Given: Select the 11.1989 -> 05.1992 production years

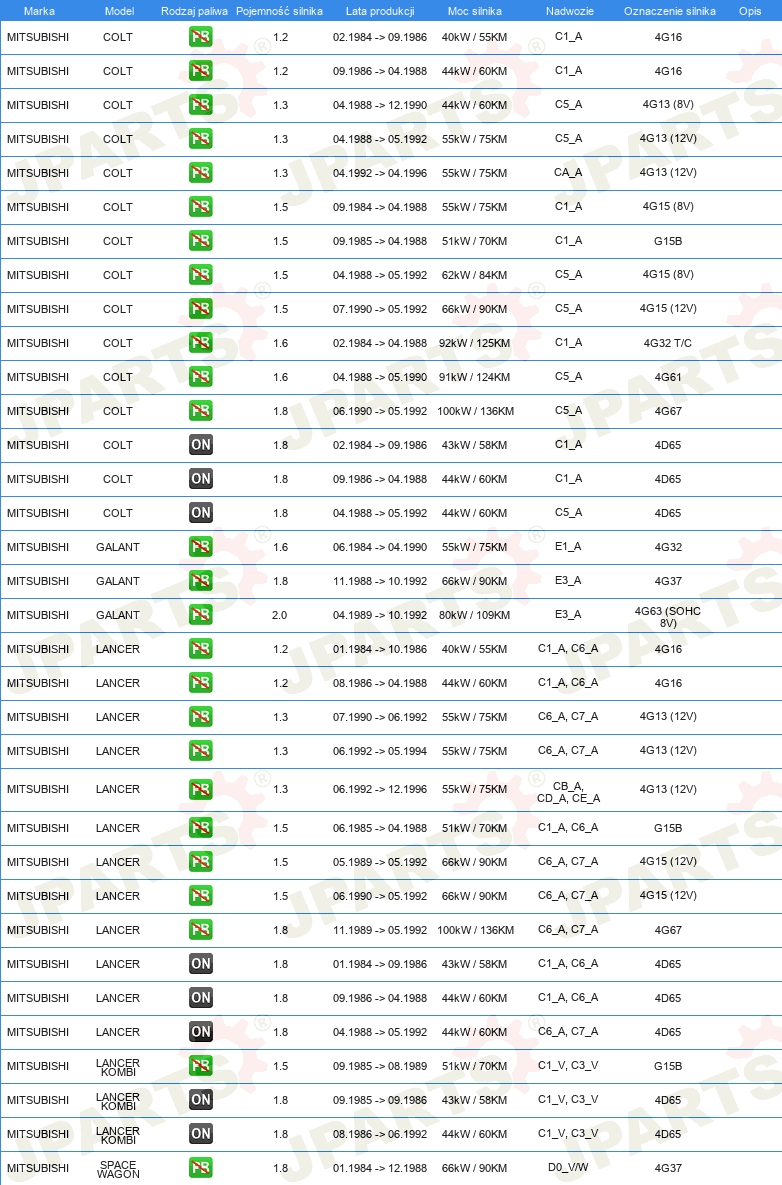Looking at the screenshot, I should pos(380,930).
